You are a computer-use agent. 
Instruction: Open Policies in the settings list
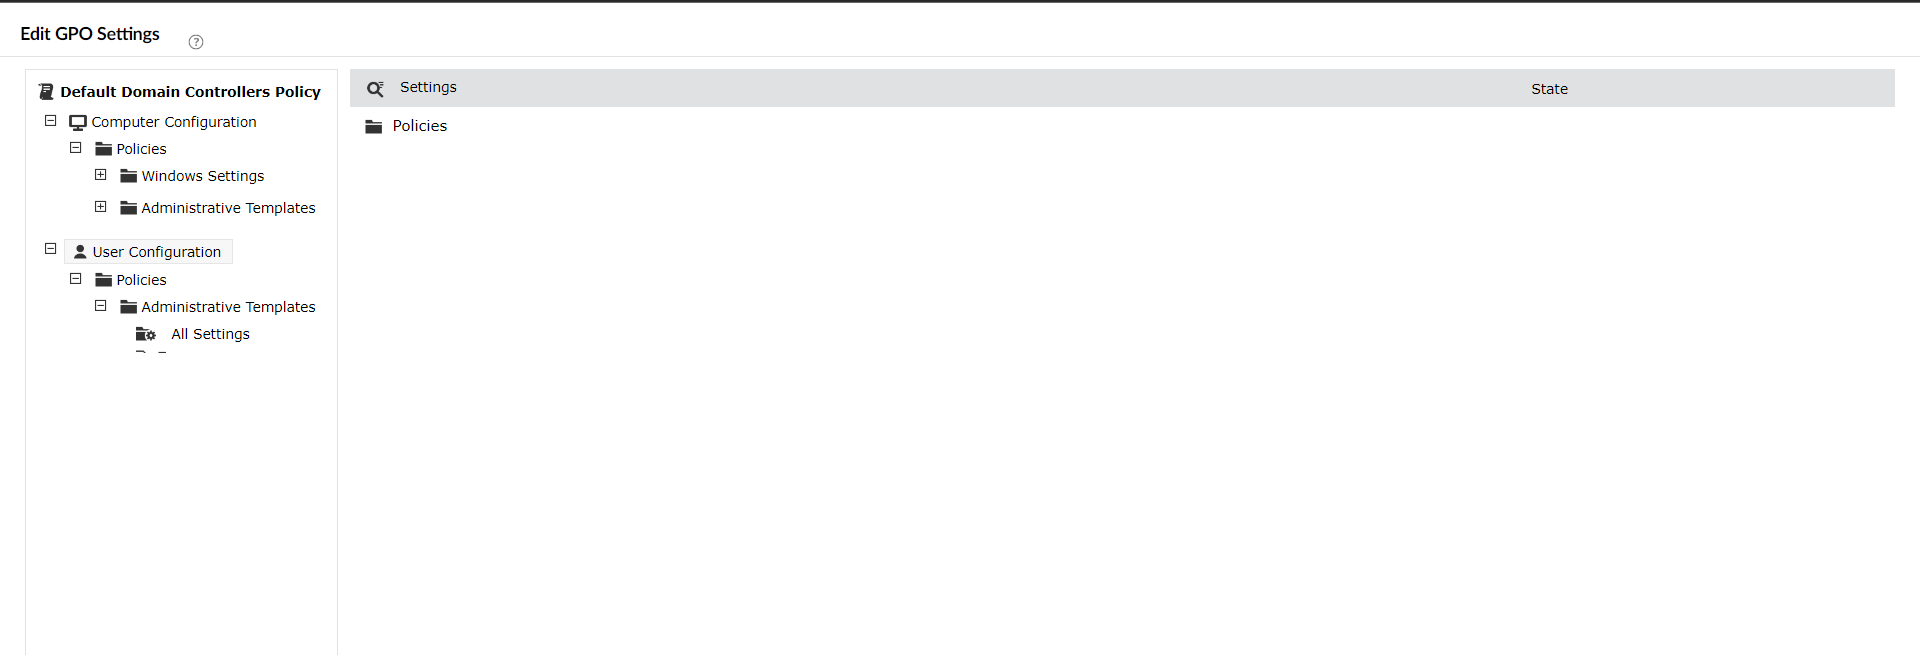420,126
